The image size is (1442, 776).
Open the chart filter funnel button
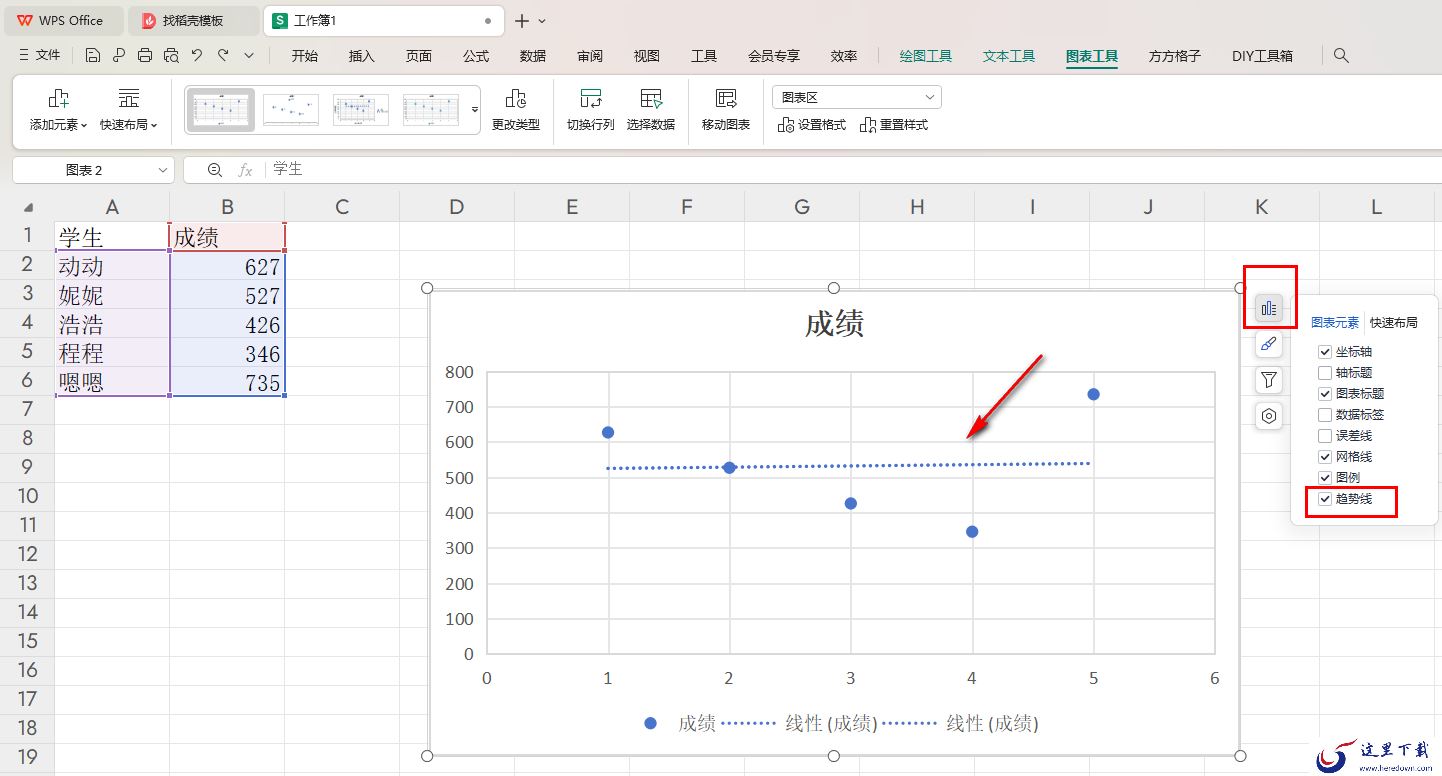[x=1269, y=380]
